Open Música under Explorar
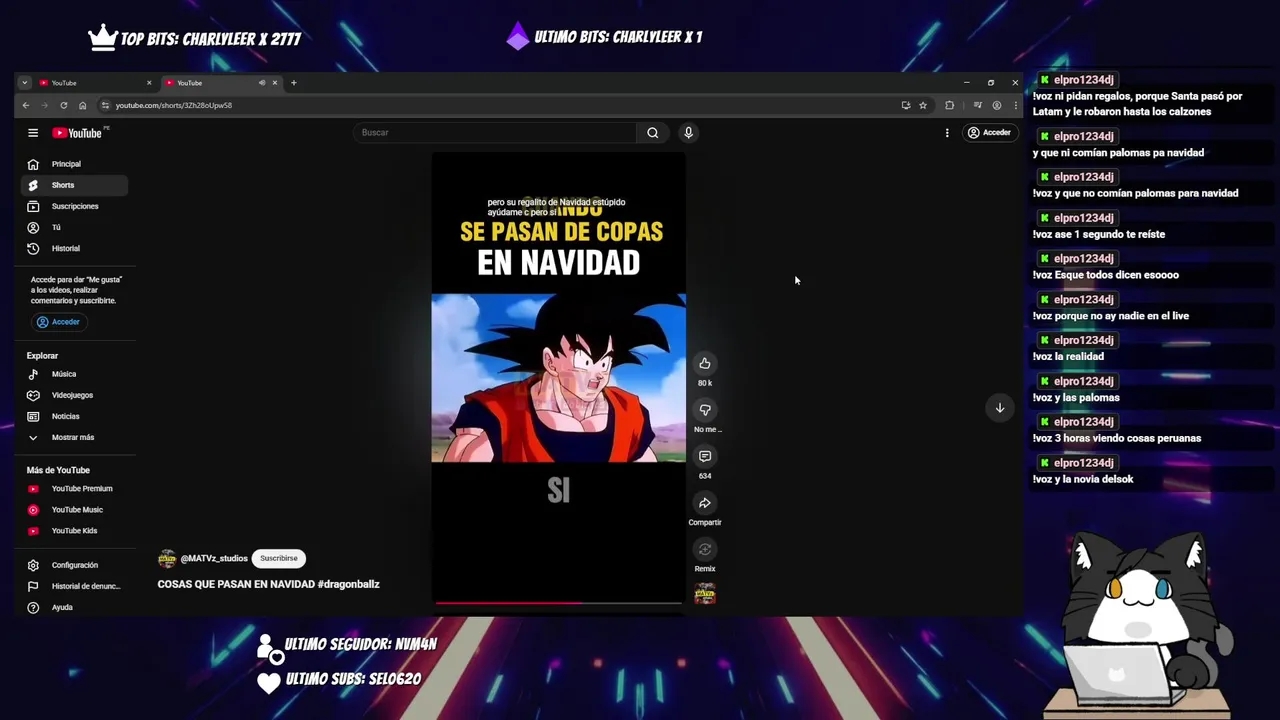Image resolution: width=1280 pixels, height=720 pixels. [74, 374]
